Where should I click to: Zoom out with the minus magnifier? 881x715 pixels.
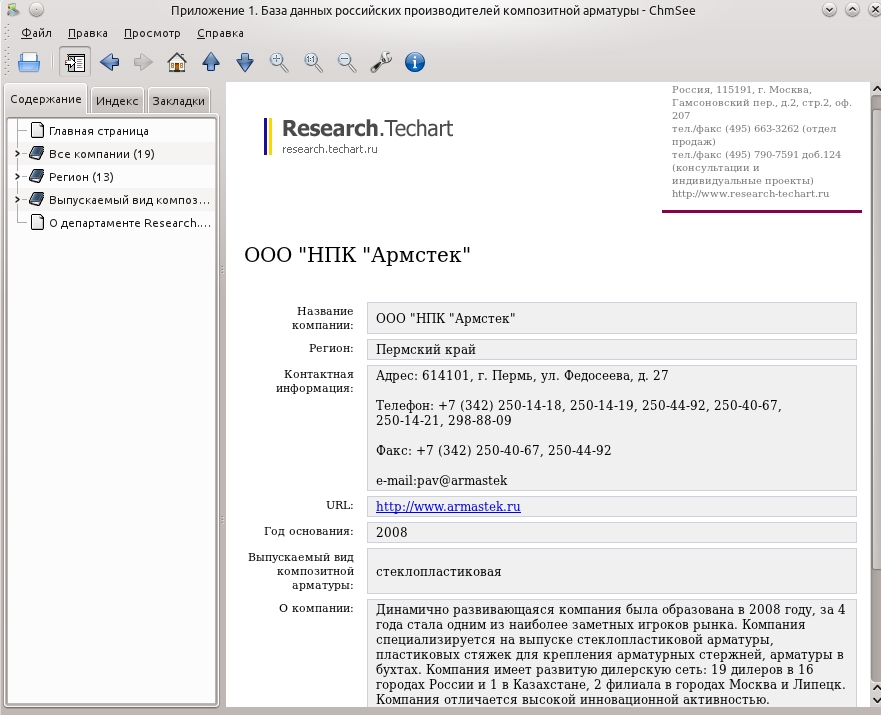tap(347, 62)
